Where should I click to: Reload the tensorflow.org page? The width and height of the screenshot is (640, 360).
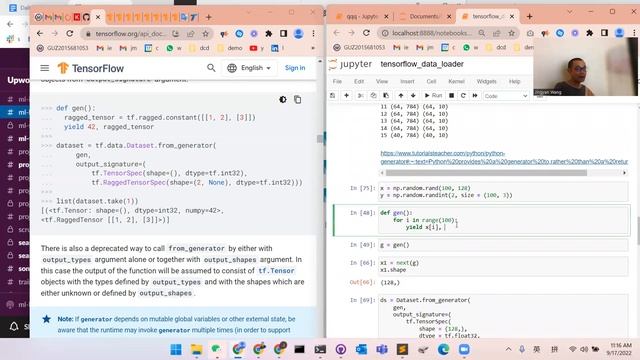[x=70, y=33]
